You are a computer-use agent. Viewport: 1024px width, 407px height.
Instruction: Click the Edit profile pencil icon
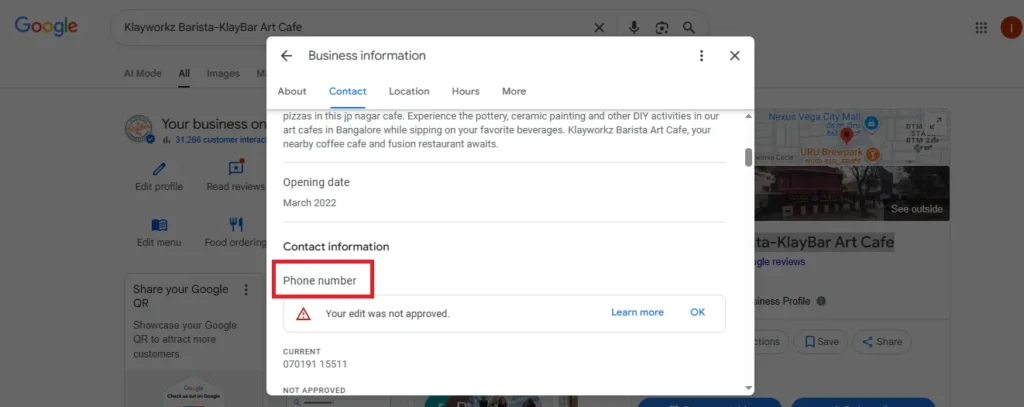[x=159, y=169]
